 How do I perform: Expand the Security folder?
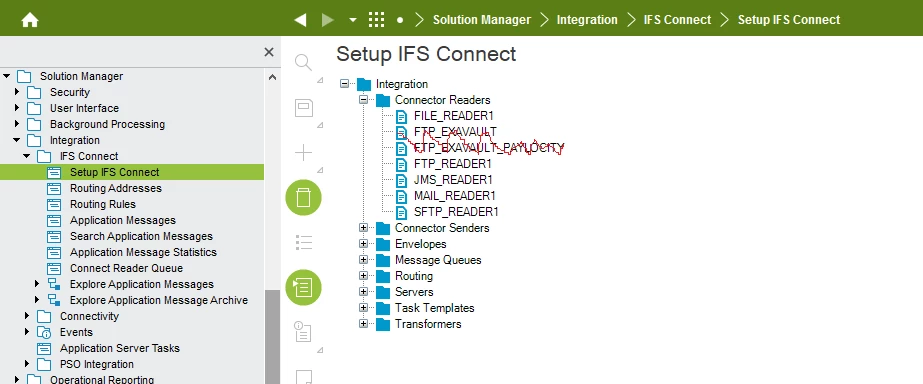(16, 92)
